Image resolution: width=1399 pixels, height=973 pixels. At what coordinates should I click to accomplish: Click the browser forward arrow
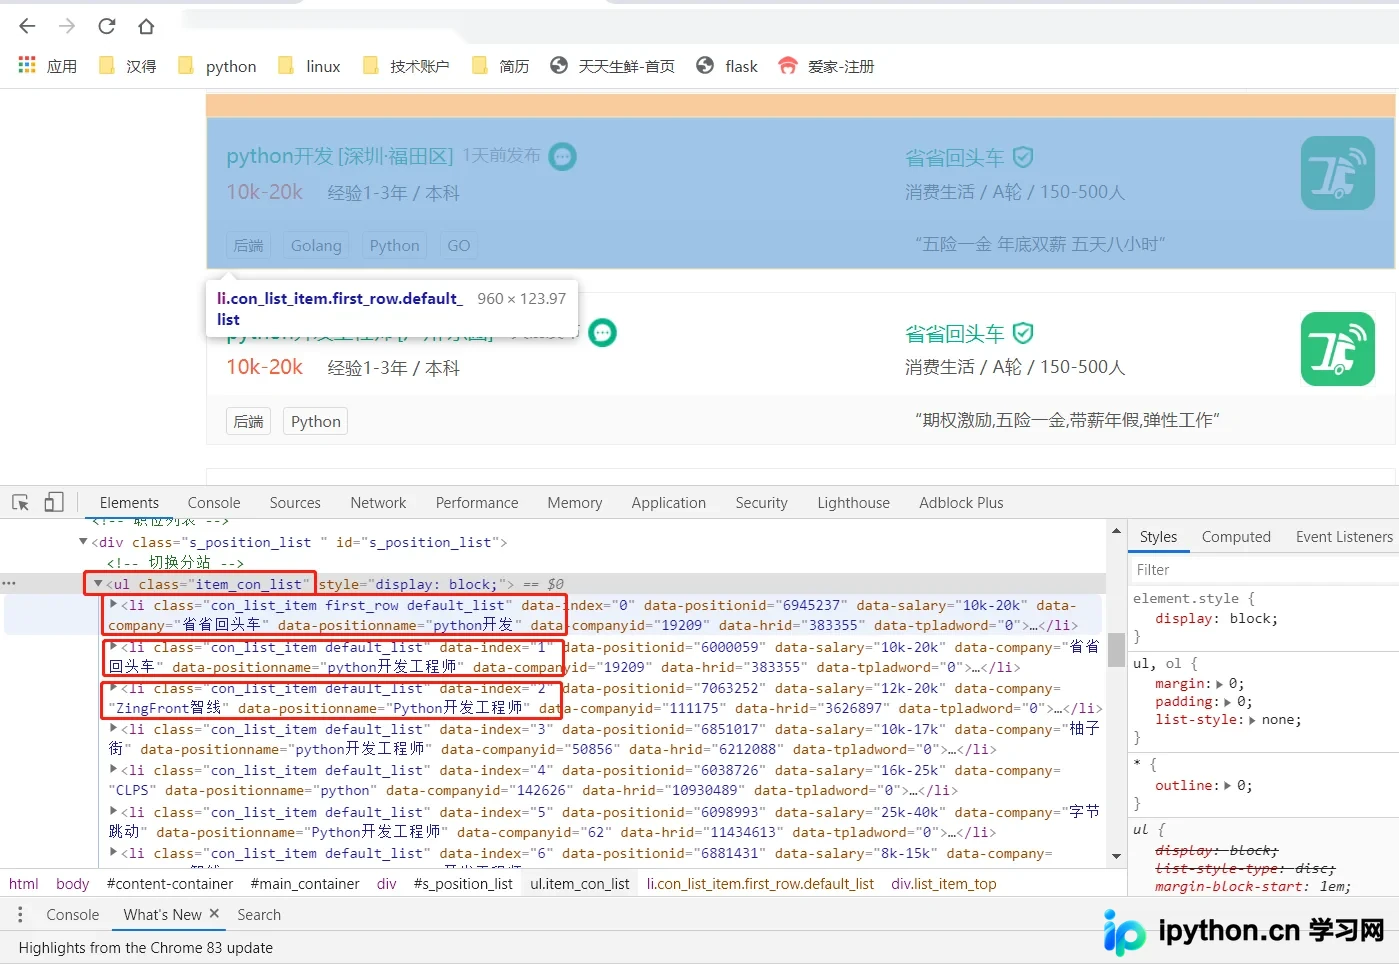(67, 26)
